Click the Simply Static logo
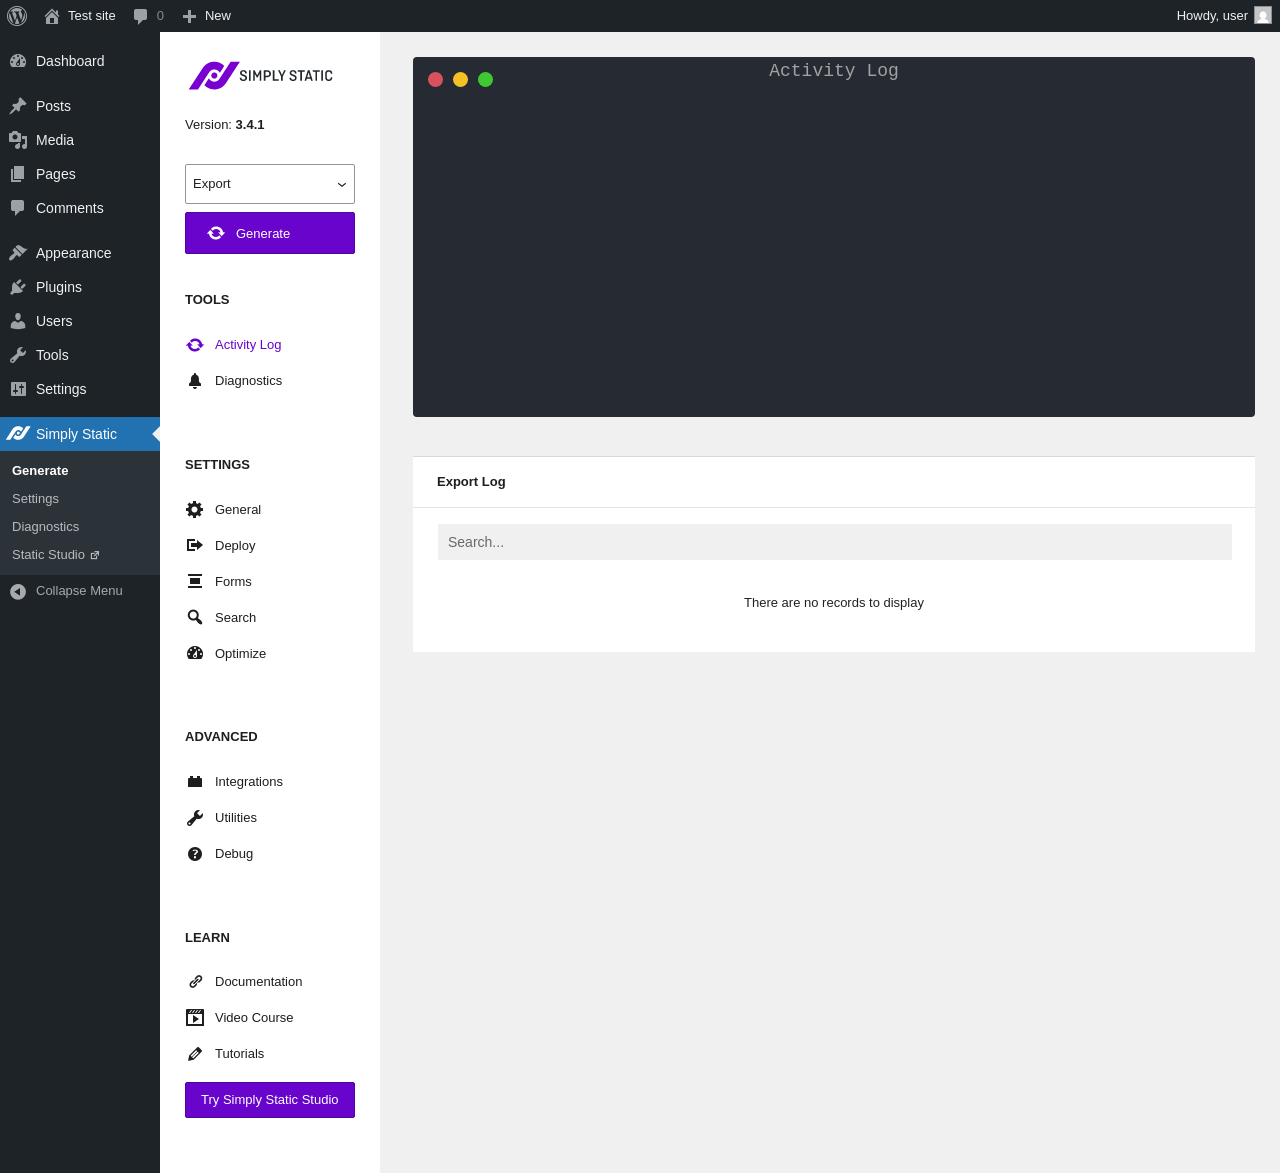 tap(261, 75)
